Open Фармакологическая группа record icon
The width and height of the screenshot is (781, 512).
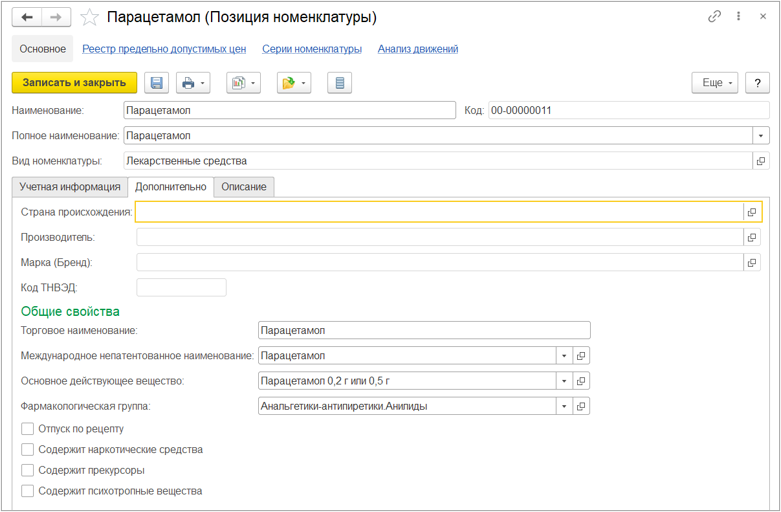[581, 406]
